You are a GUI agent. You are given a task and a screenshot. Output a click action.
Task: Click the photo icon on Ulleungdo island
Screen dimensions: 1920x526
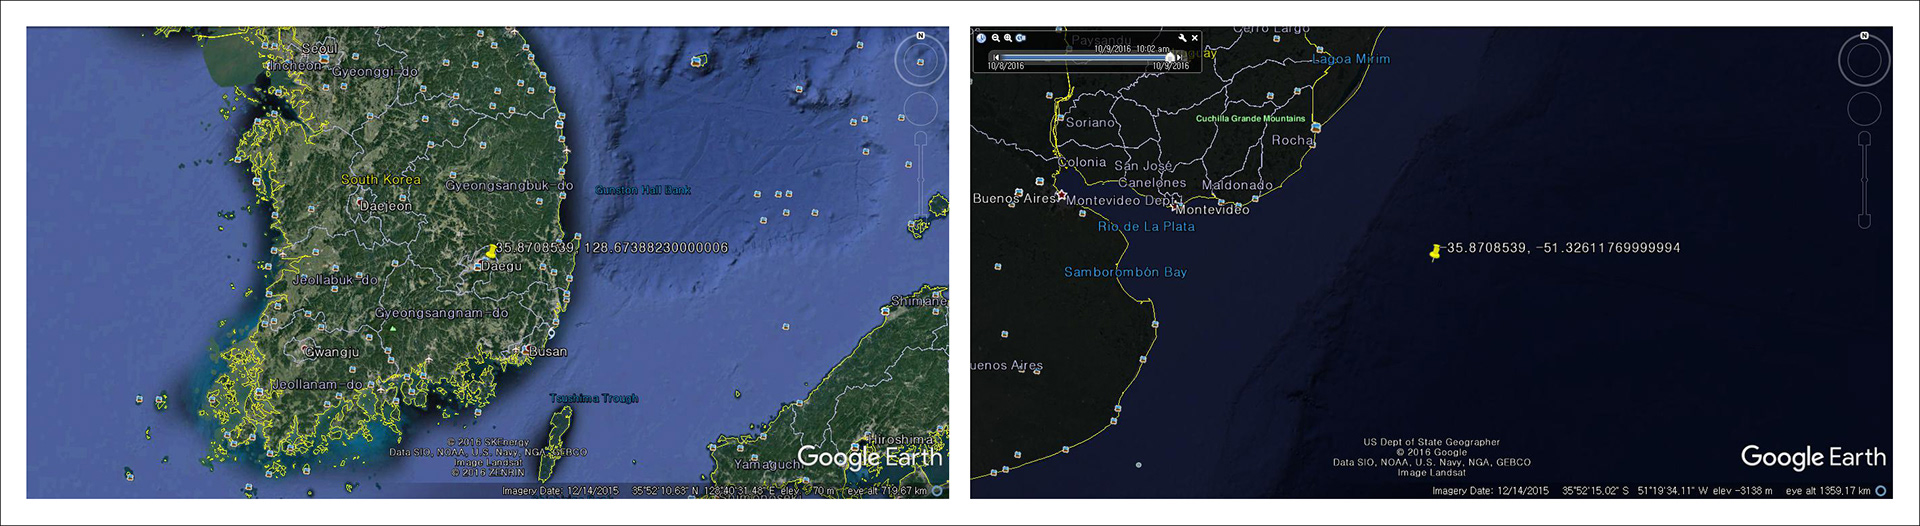coord(697,61)
